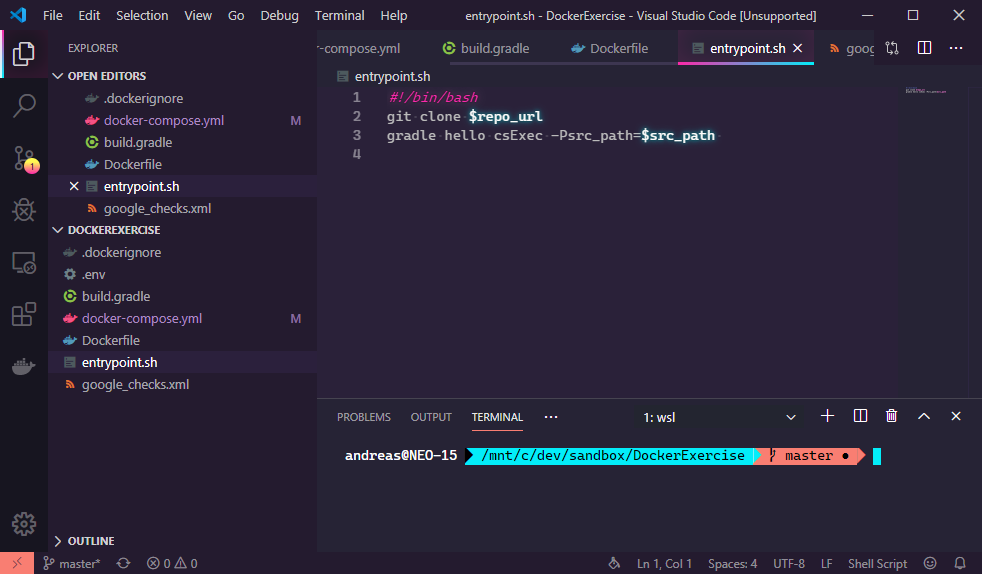Open the Extensions view icon
The height and width of the screenshot is (574, 982).
click(x=24, y=314)
